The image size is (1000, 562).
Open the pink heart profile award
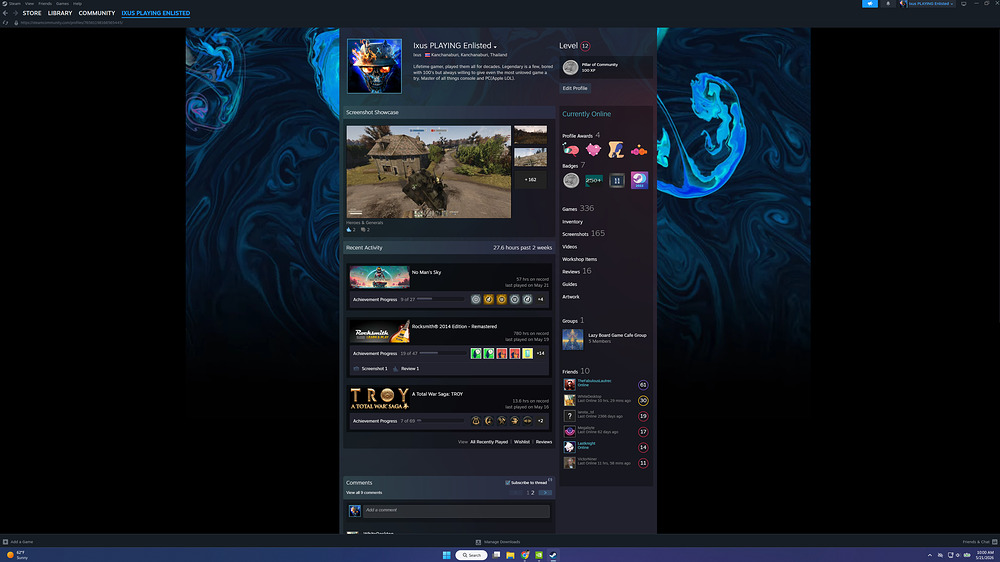pos(593,150)
